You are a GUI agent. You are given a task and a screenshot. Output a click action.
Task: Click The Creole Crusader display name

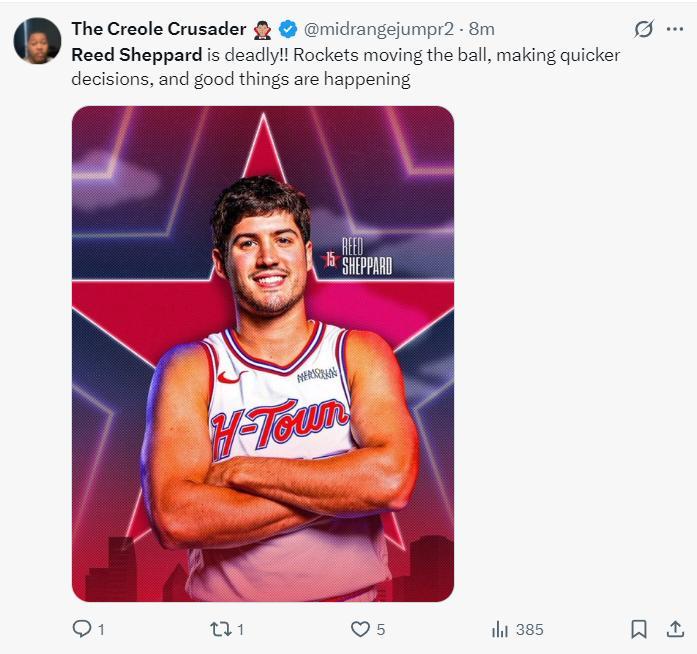pyautogui.click(x=158, y=29)
